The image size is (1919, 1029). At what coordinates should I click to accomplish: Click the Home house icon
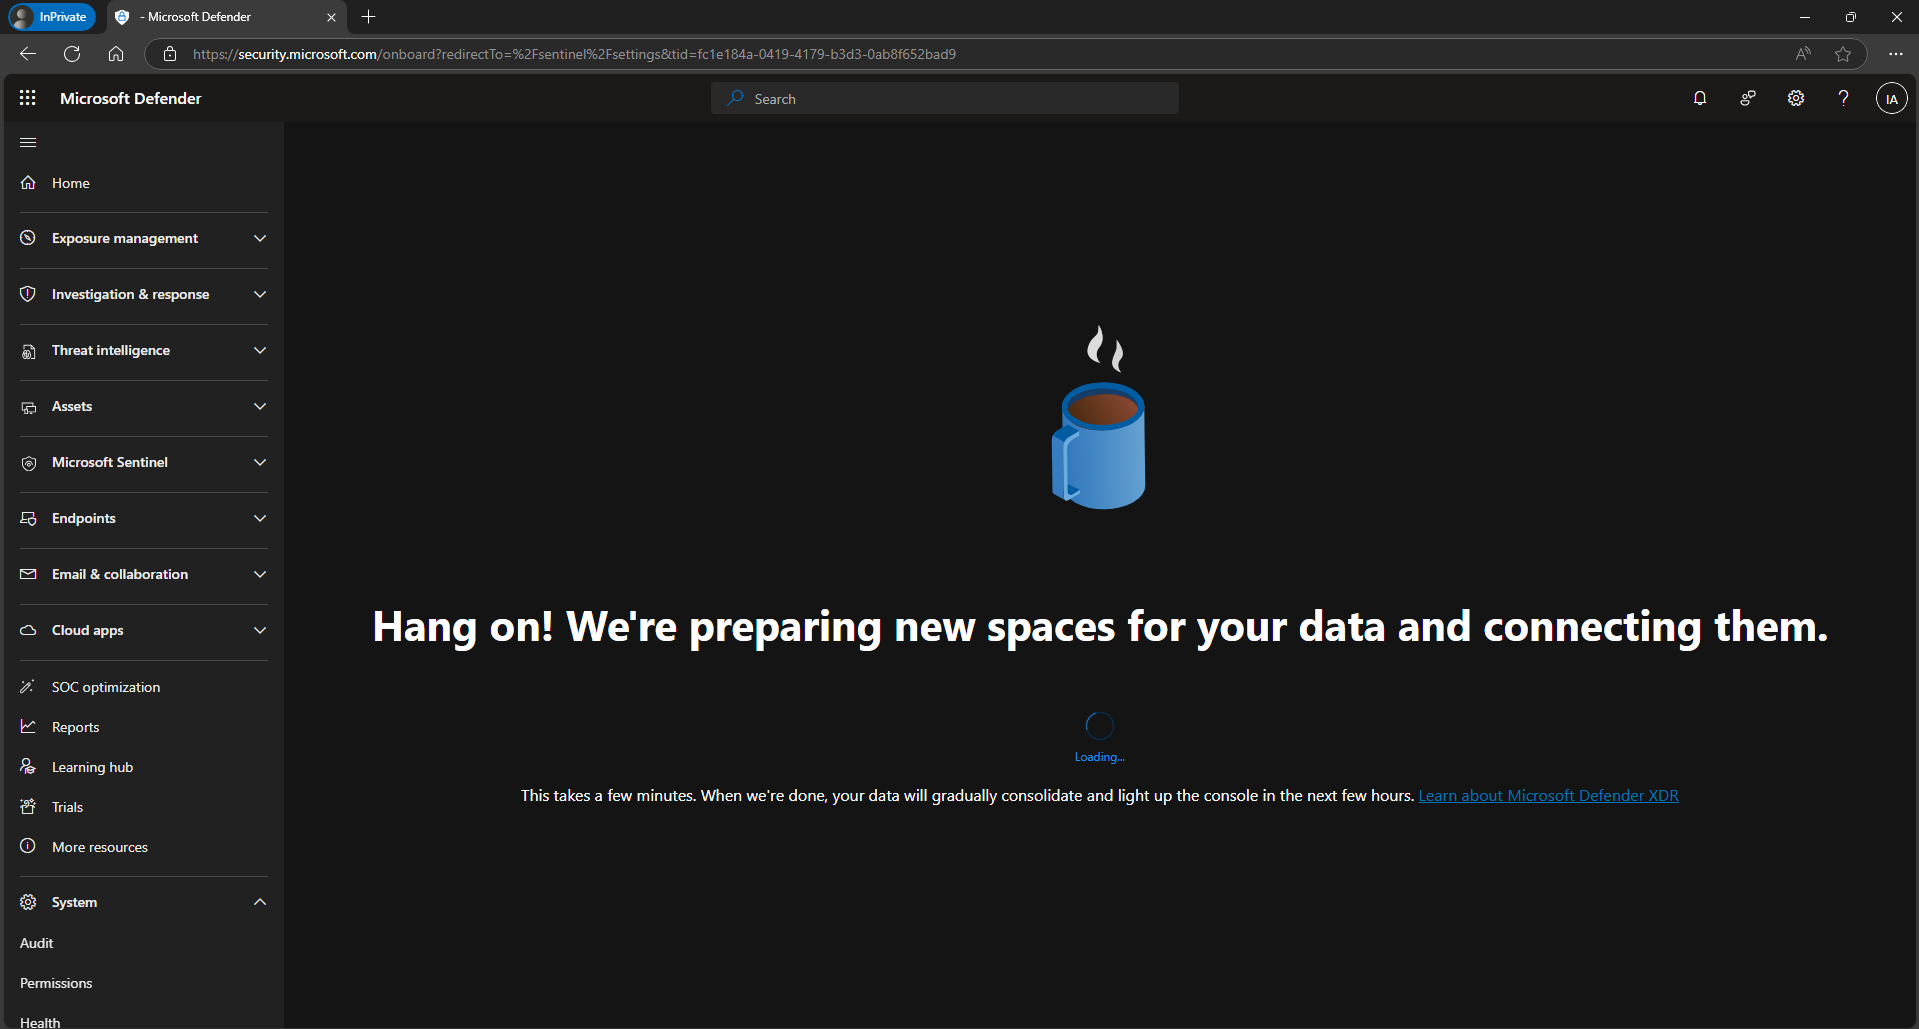pyautogui.click(x=28, y=183)
